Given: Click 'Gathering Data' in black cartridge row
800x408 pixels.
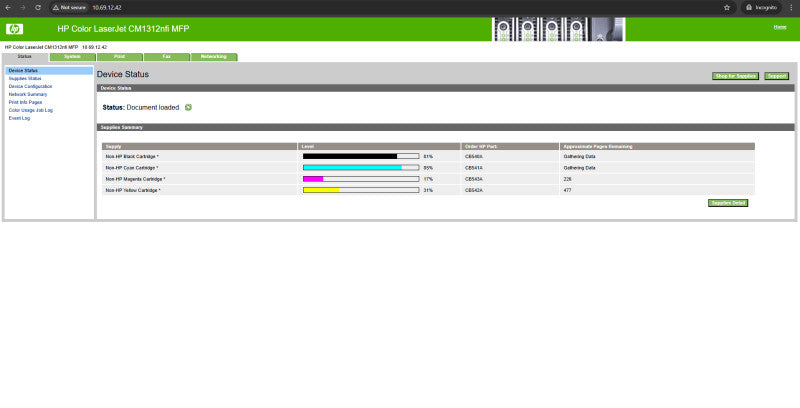Looking at the screenshot, I should pyautogui.click(x=579, y=157).
